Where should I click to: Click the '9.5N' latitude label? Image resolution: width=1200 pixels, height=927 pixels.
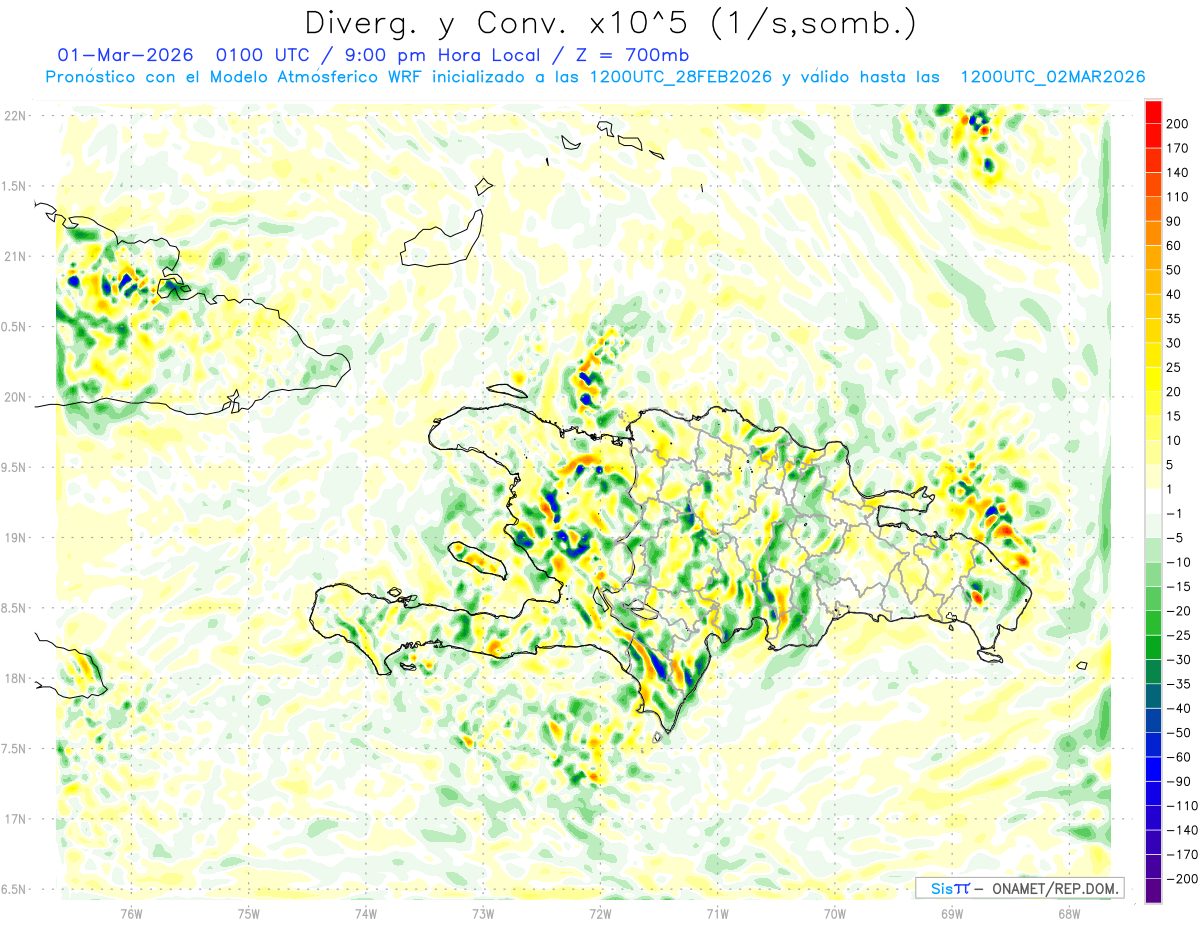click(14, 467)
